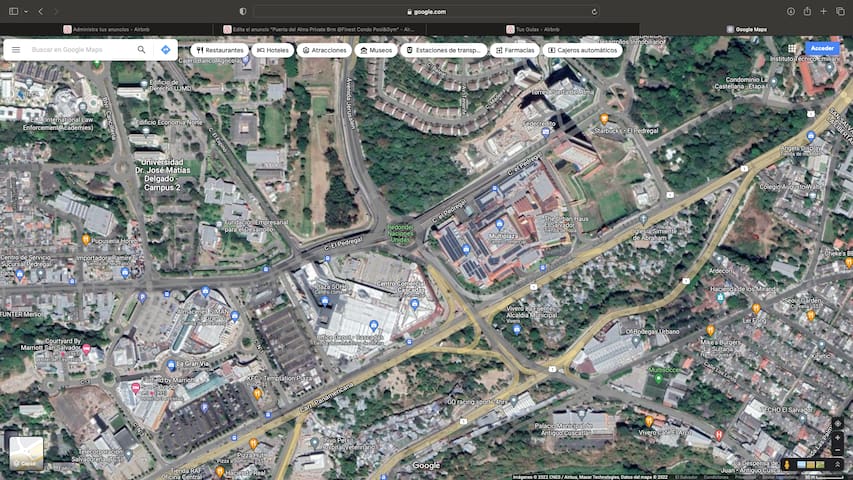Screen dimensions: 853x480
Task: Show Farmacias on the map
Action: tap(514, 49)
